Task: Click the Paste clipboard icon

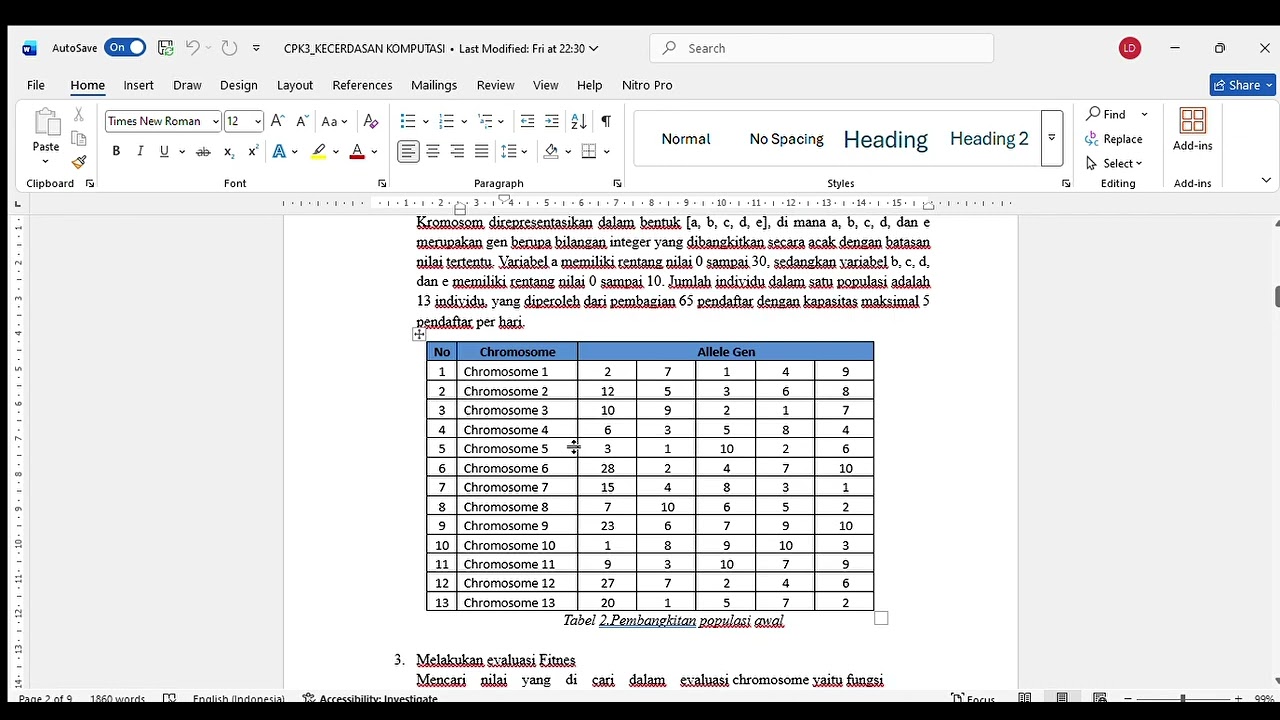Action: 46,122
